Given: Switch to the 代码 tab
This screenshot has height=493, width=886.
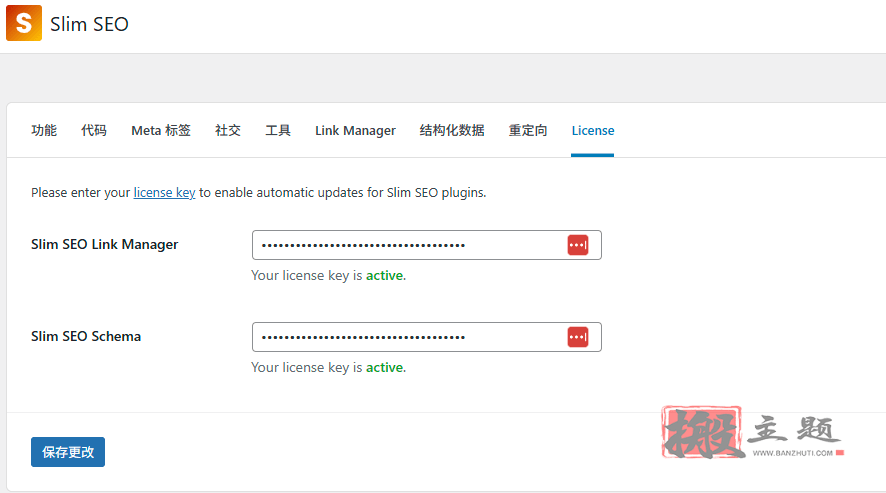Looking at the screenshot, I should (94, 131).
